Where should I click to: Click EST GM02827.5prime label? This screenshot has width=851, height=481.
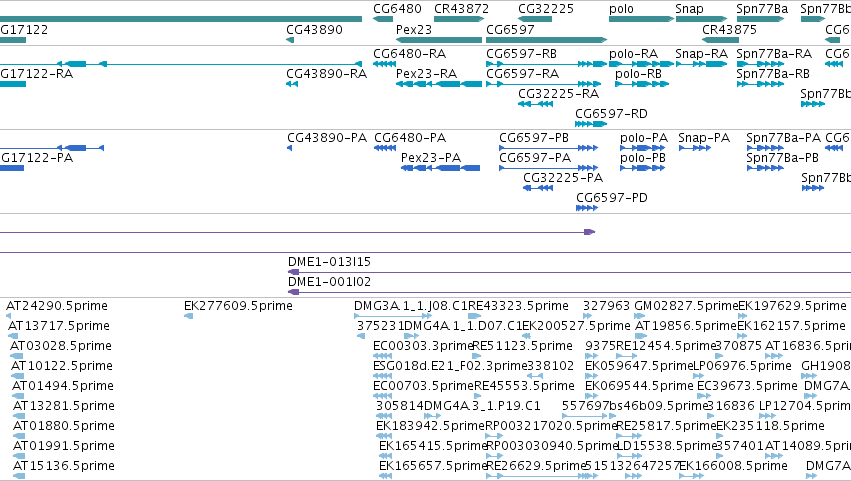click(686, 306)
